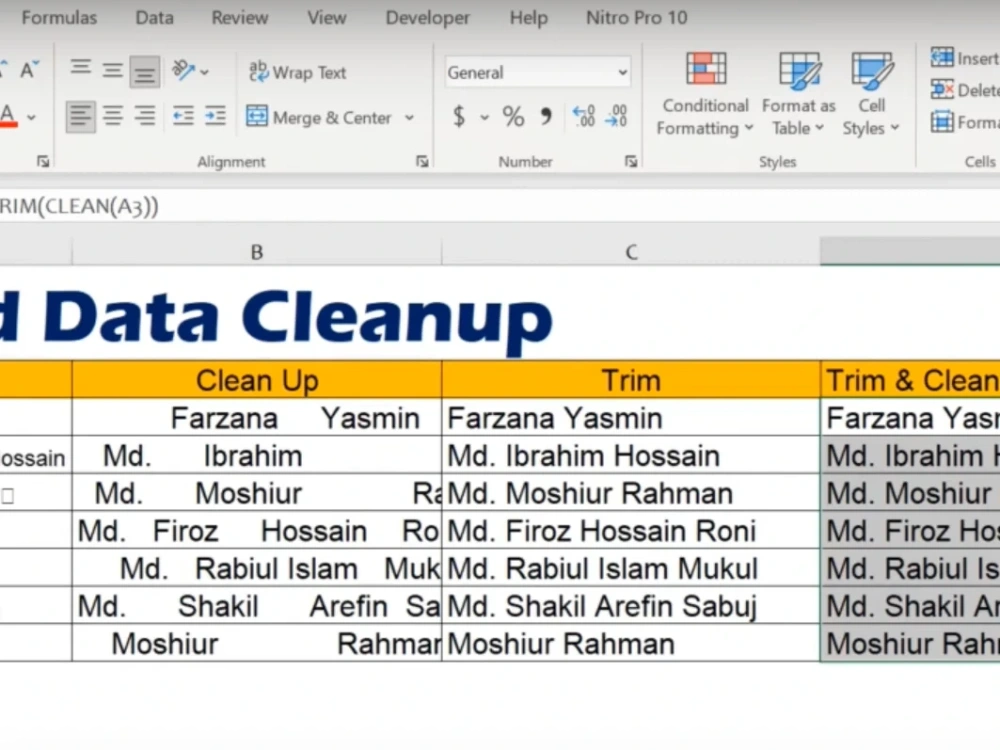The image size is (1000, 750).
Task: Apply Comma Style format
Action: 546,117
